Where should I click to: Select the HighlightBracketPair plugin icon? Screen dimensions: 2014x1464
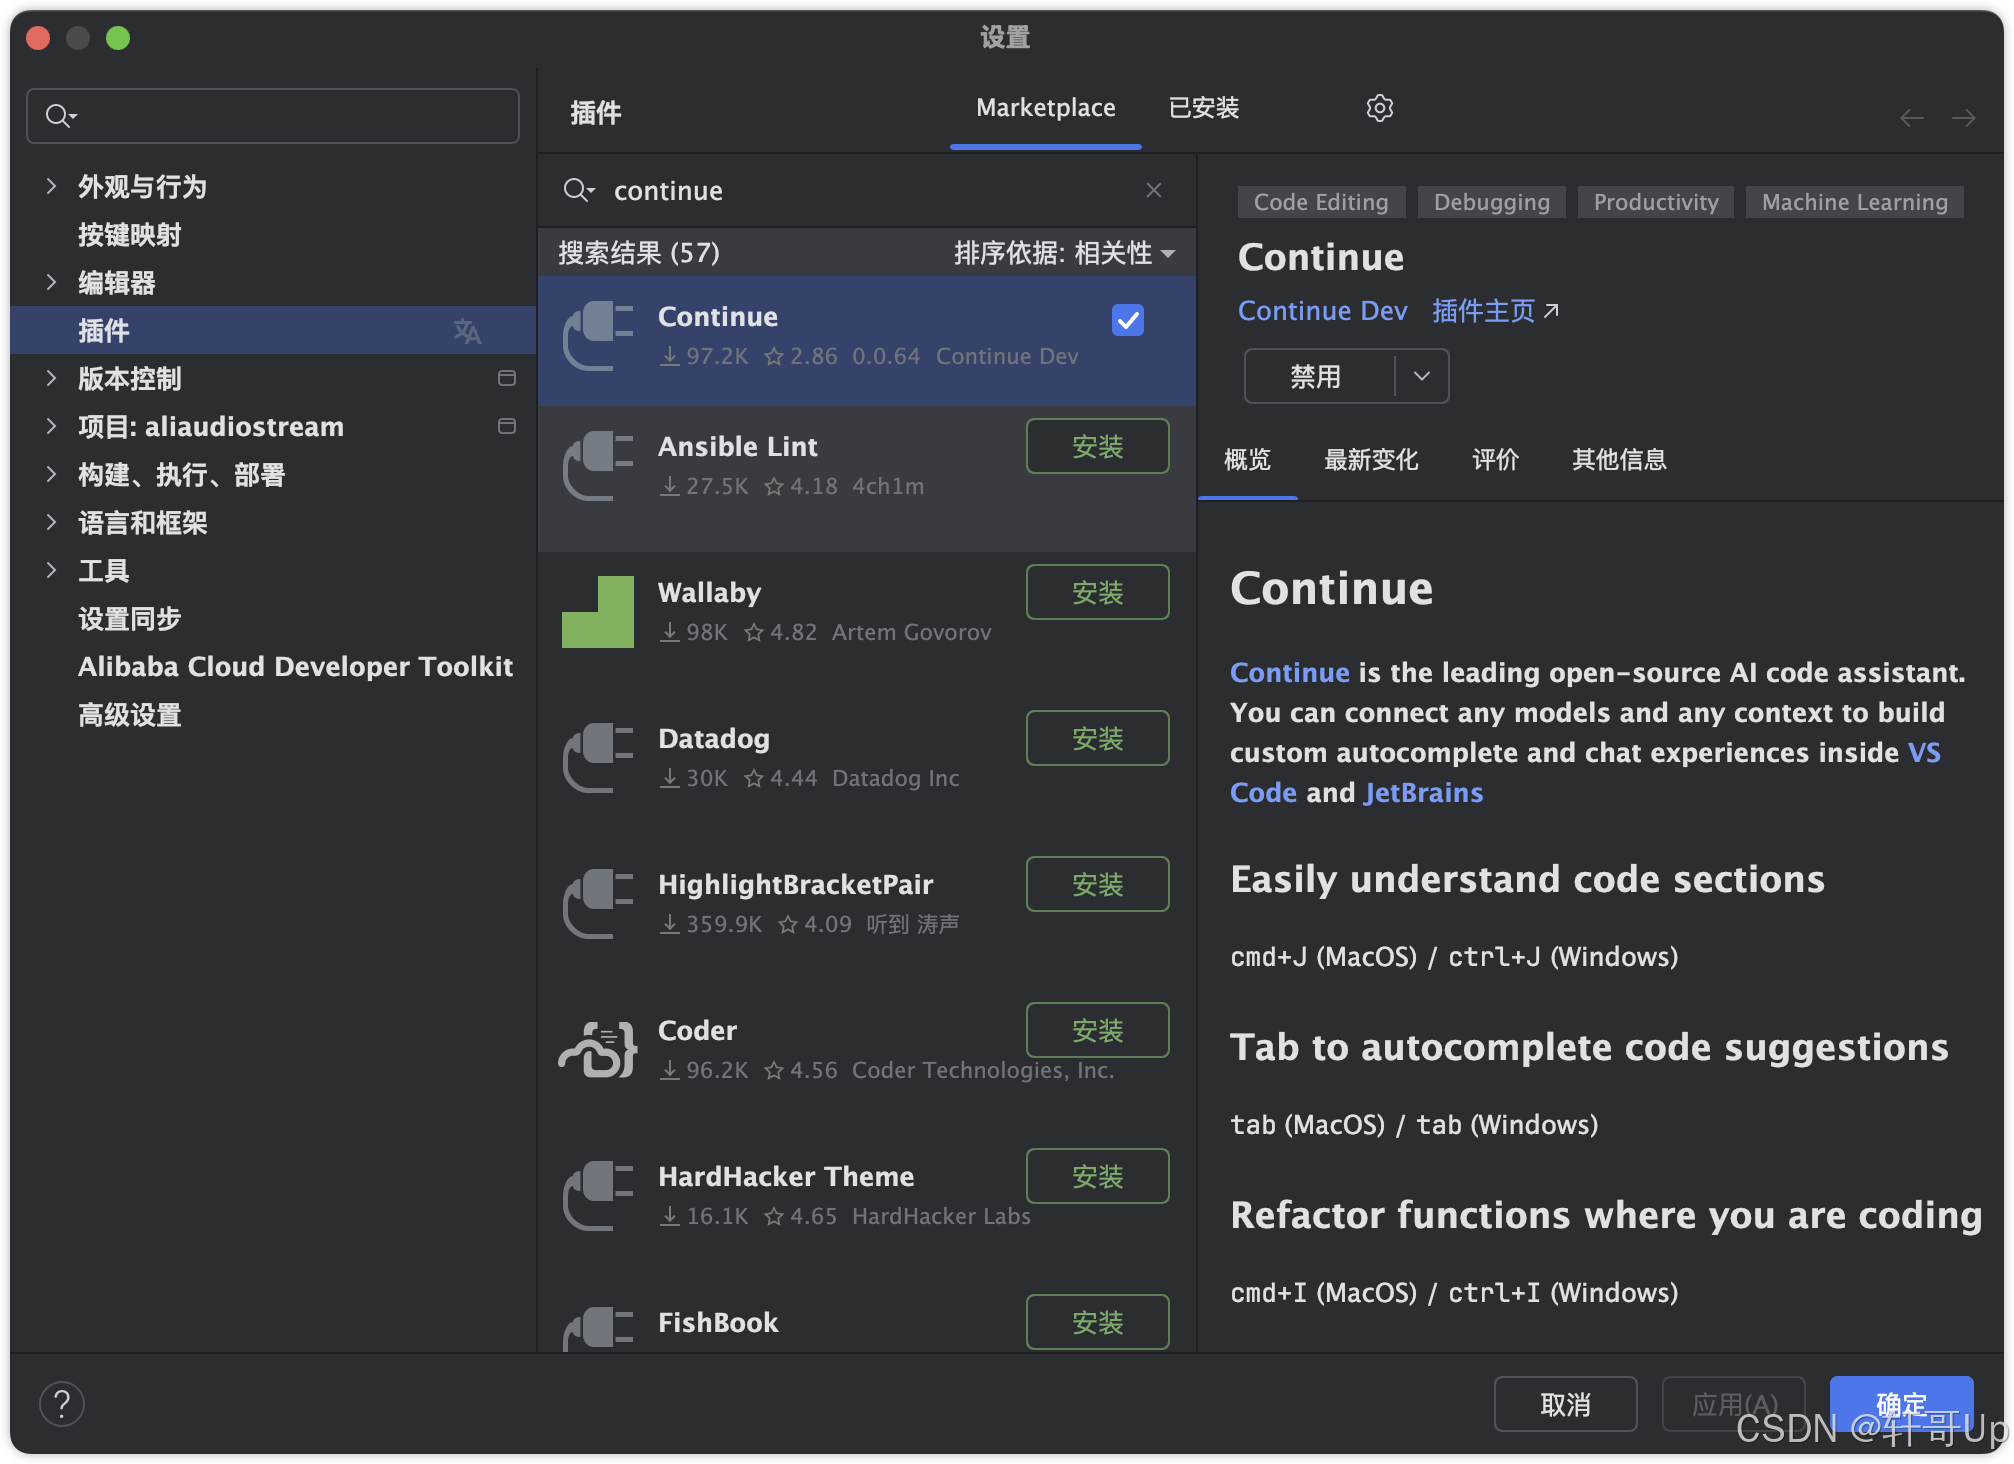pyautogui.click(x=598, y=904)
